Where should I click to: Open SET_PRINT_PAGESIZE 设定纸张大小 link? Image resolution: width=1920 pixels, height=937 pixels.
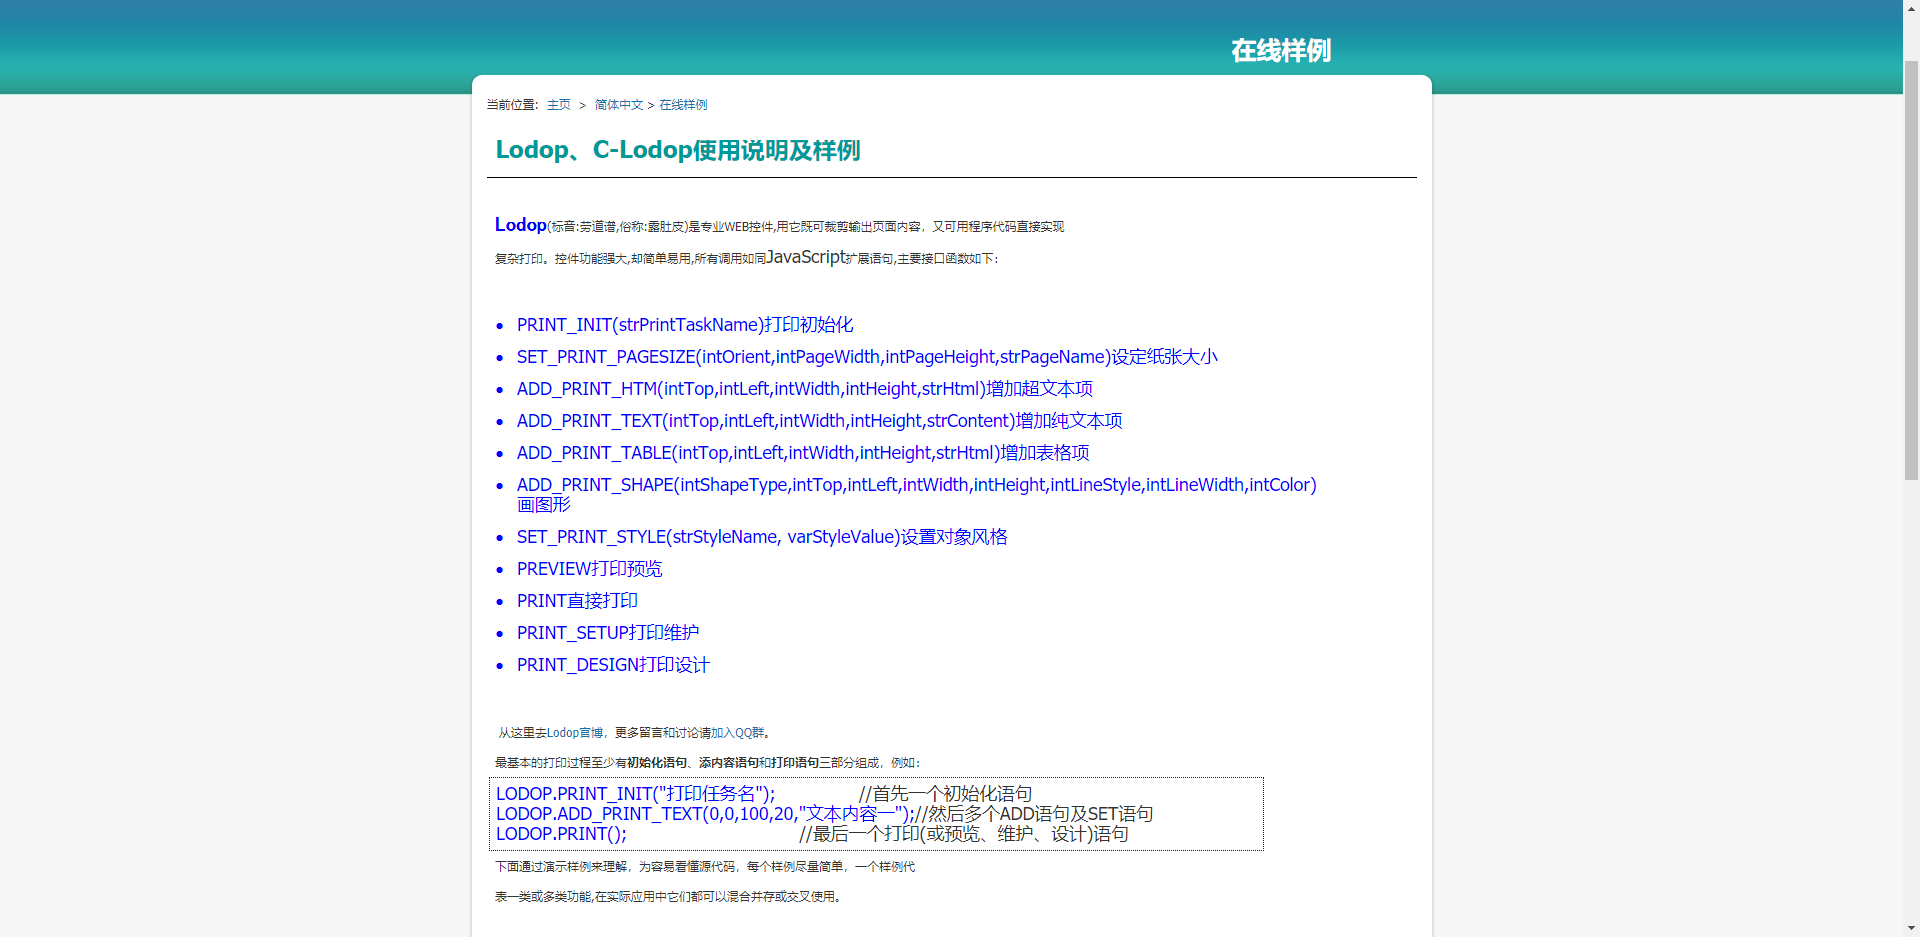click(867, 357)
